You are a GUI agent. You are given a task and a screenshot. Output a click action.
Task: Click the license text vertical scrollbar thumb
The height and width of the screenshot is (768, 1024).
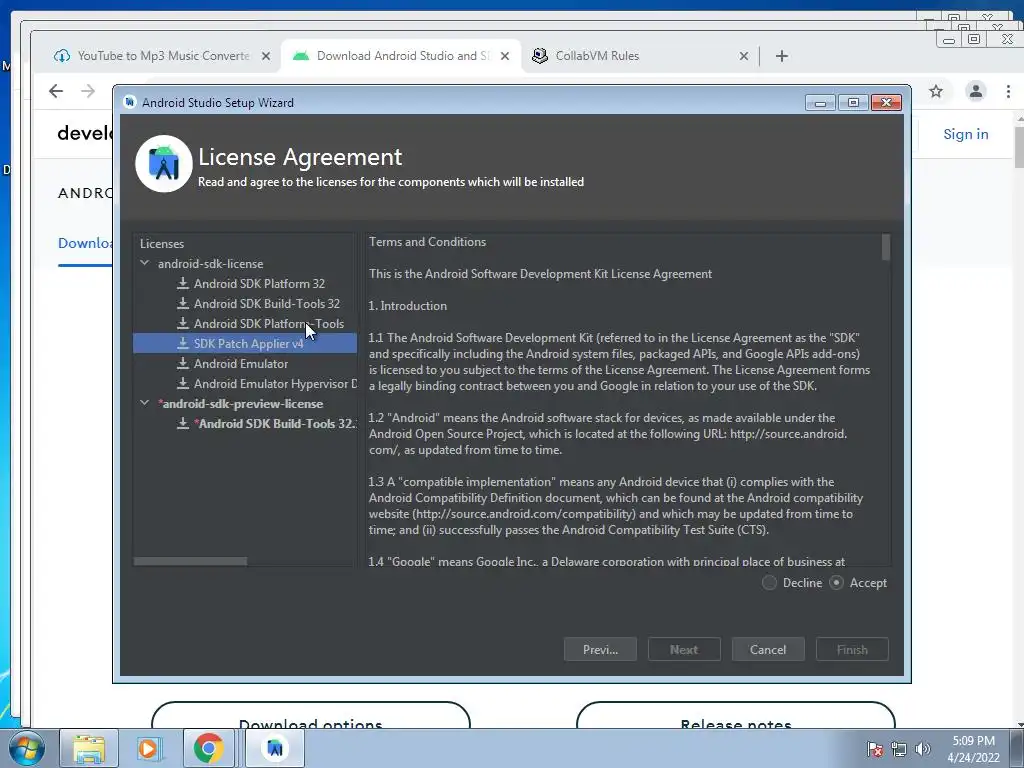pos(886,248)
